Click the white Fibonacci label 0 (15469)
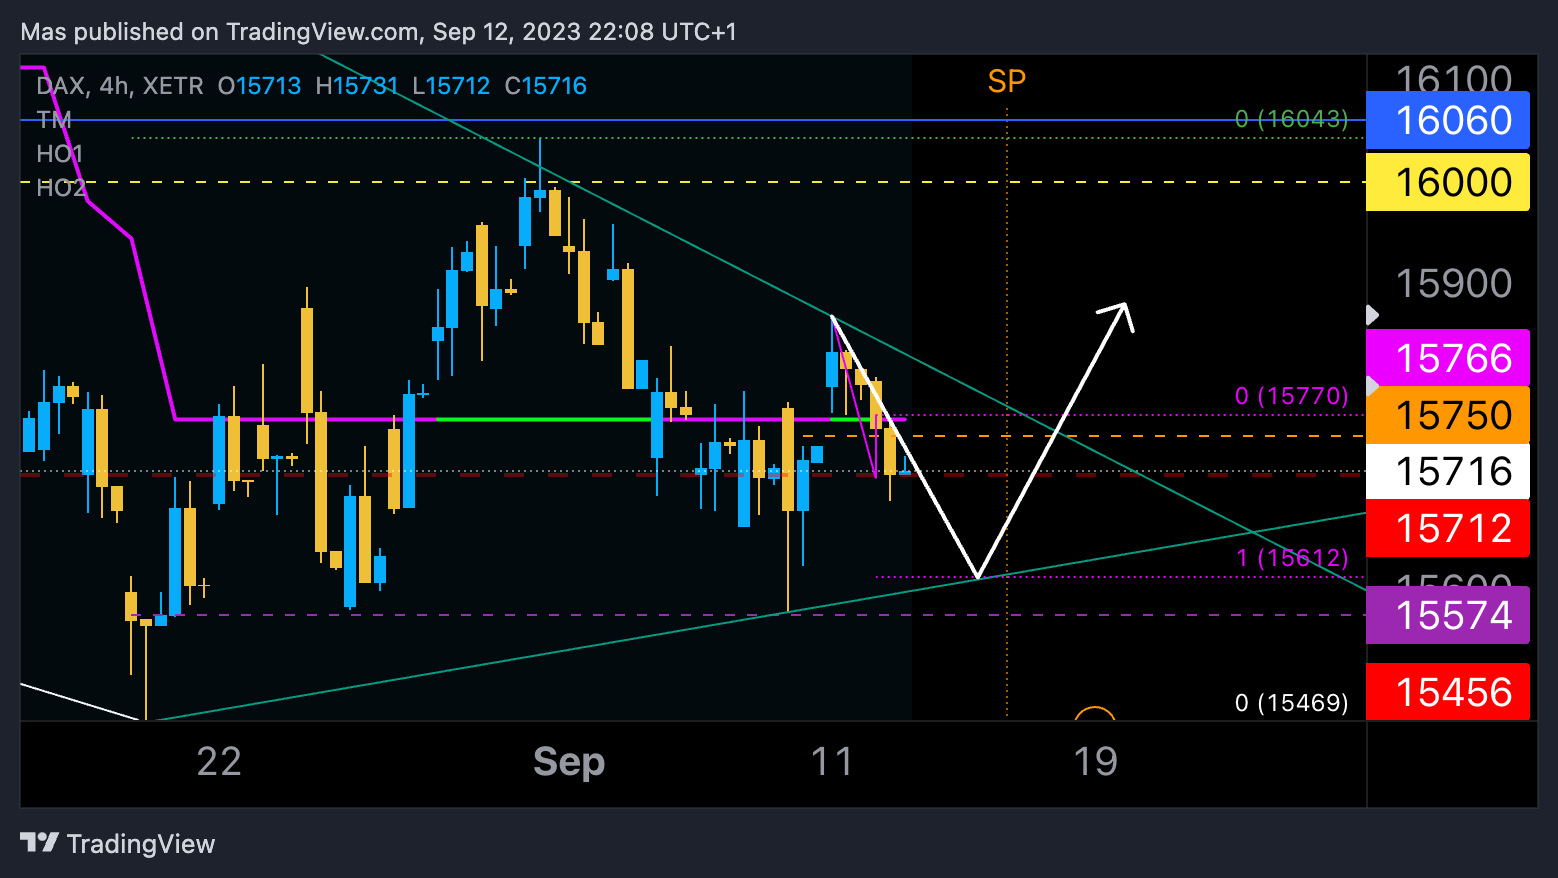 pos(1292,703)
